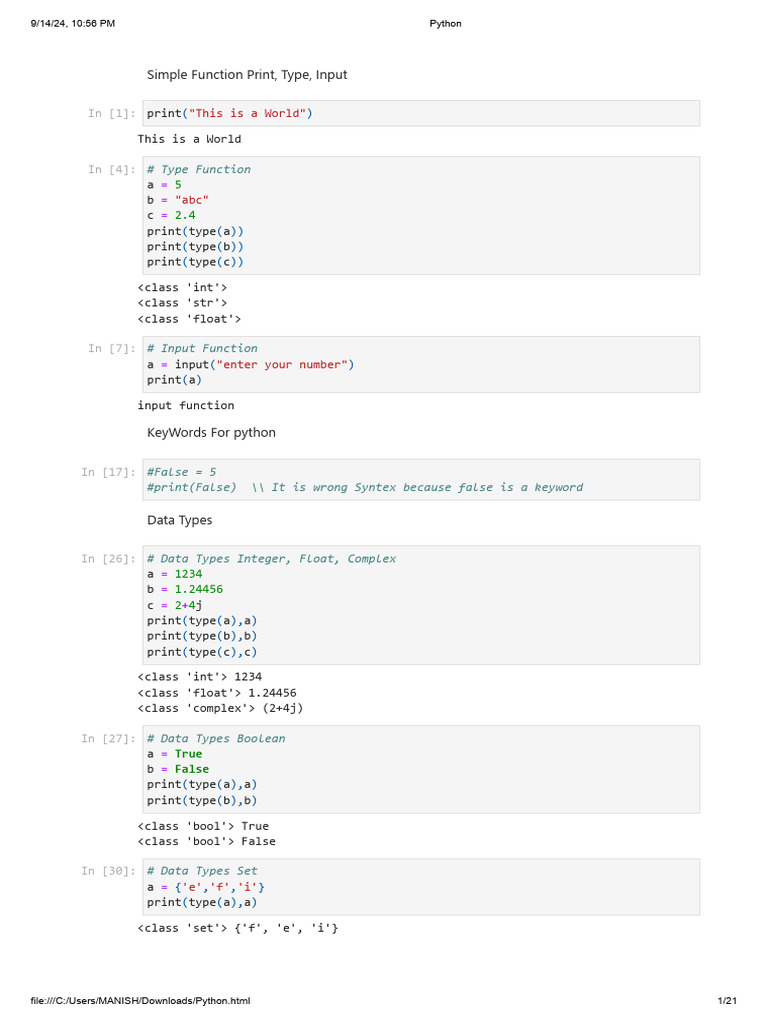Click the Type Function code cell

[x=421, y=216]
